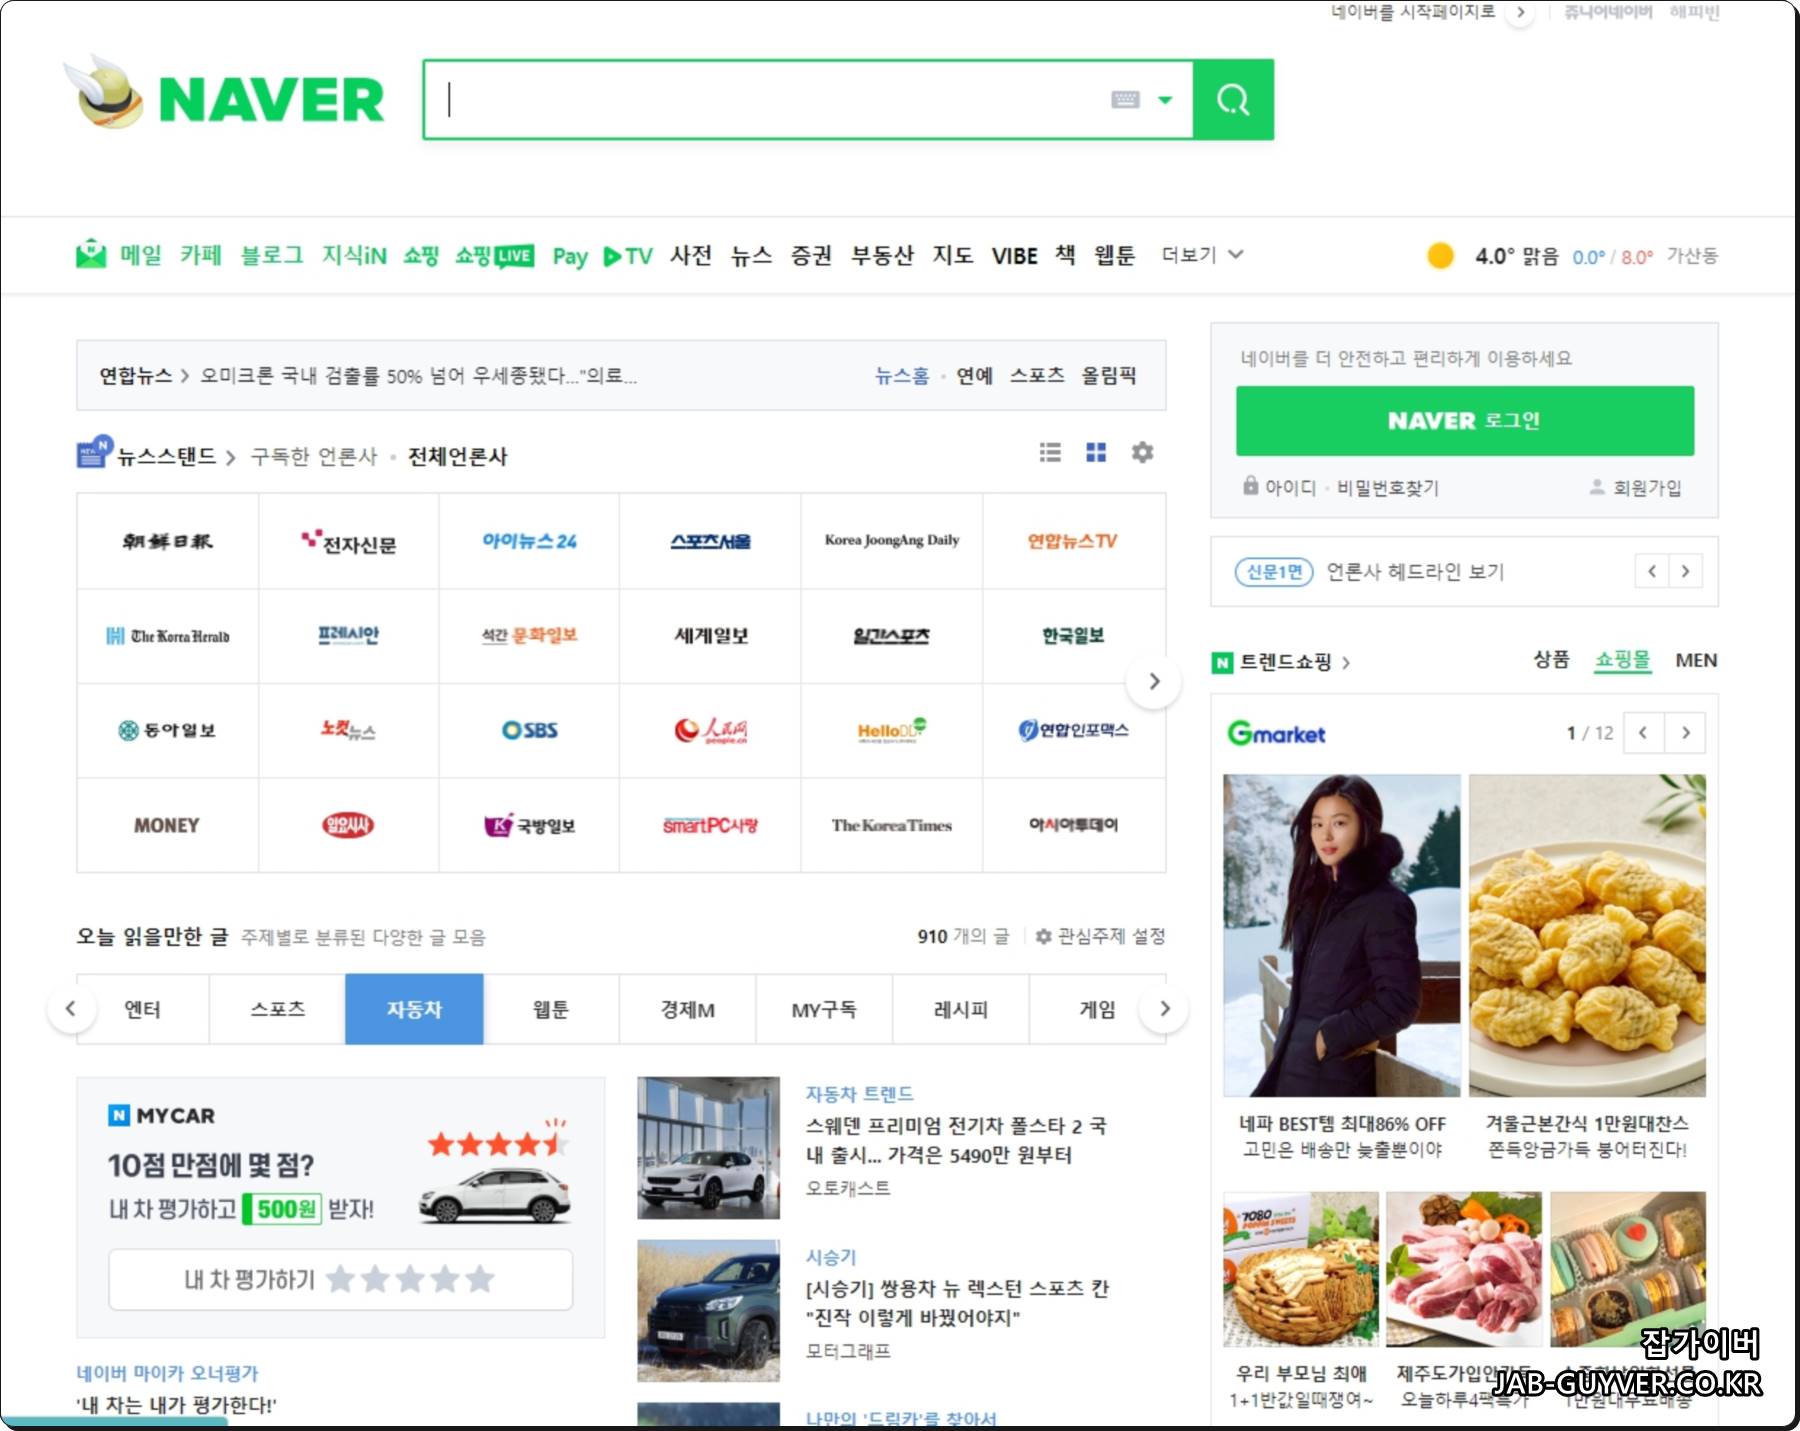Viewport: 1800px width, 1431px height.
Task: Select the 경제M topic tab
Action: tap(687, 1009)
